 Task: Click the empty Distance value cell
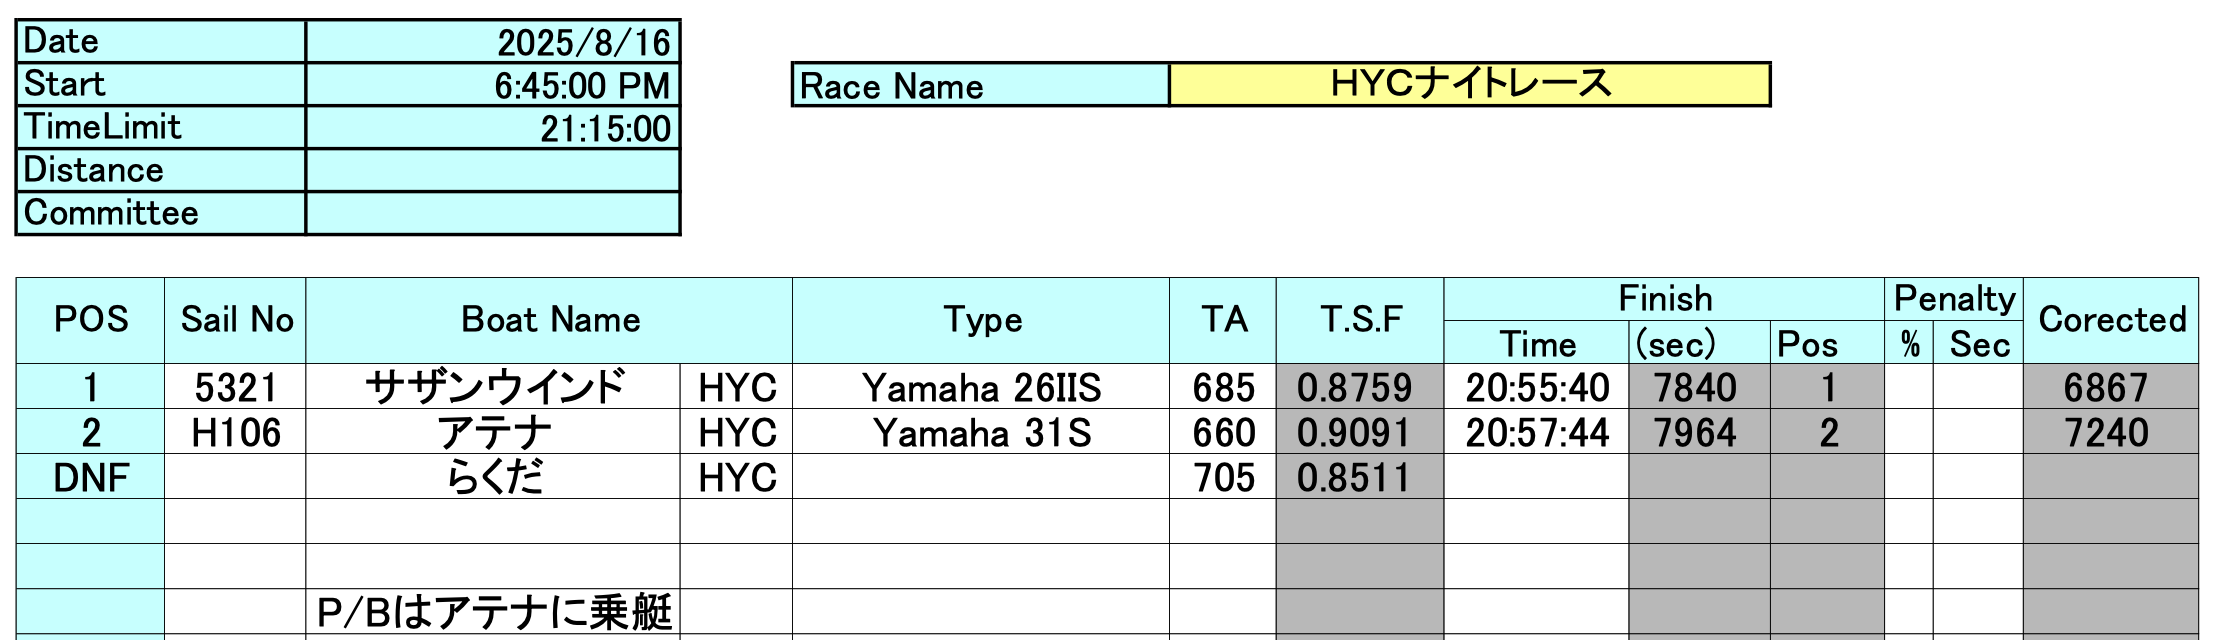[x=493, y=171]
